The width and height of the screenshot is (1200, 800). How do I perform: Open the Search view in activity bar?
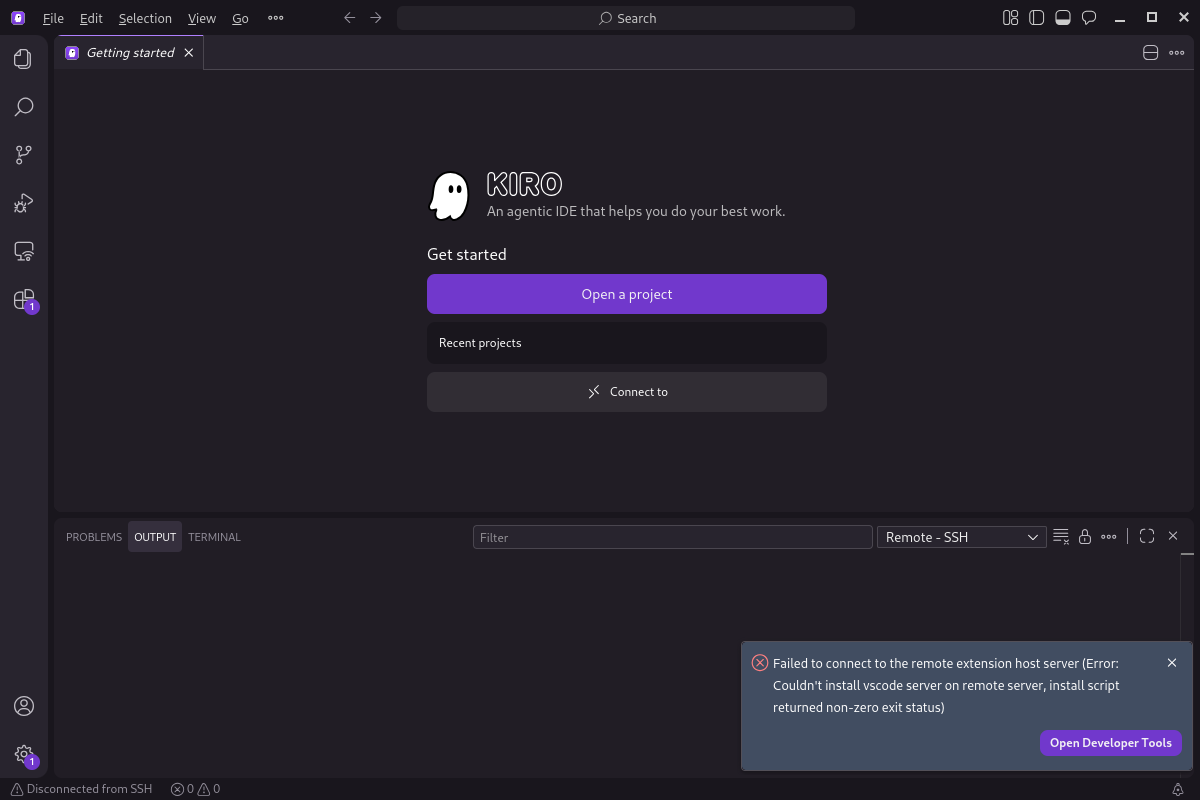click(x=24, y=107)
